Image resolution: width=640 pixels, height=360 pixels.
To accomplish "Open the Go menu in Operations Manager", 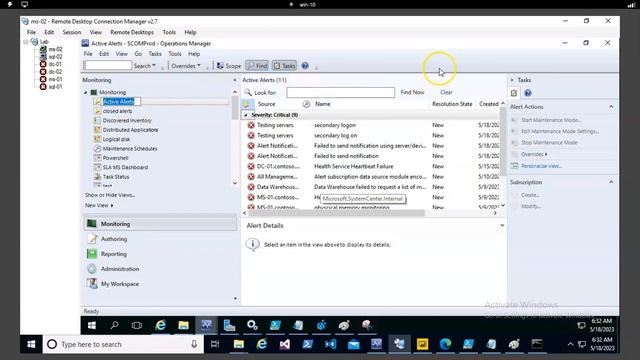I will (x=138, y=54).
